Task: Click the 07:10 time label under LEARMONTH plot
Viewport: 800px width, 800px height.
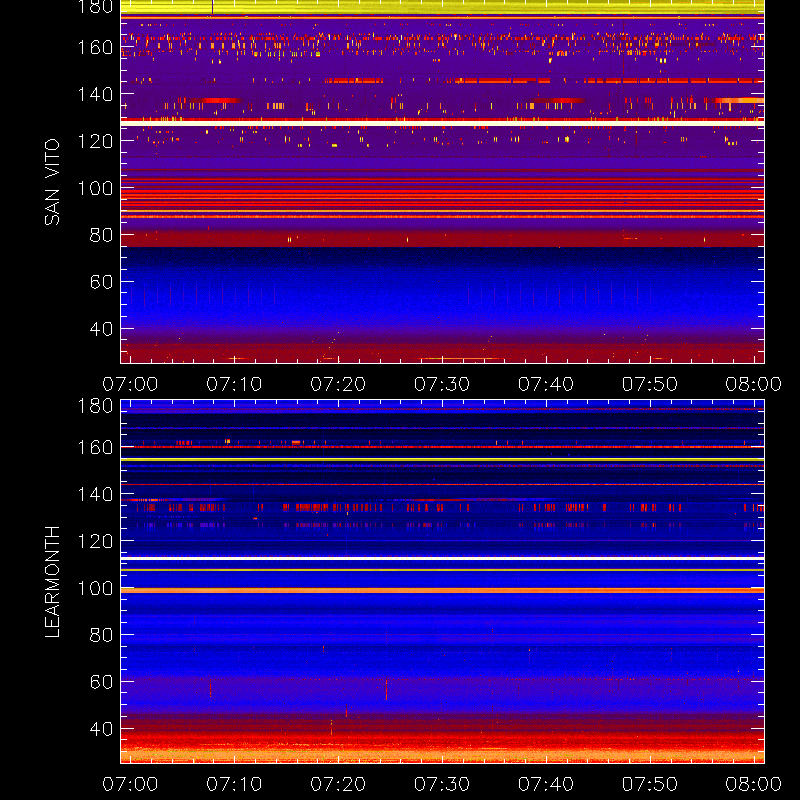Action: pyautogui.click(x=234, y=784)
